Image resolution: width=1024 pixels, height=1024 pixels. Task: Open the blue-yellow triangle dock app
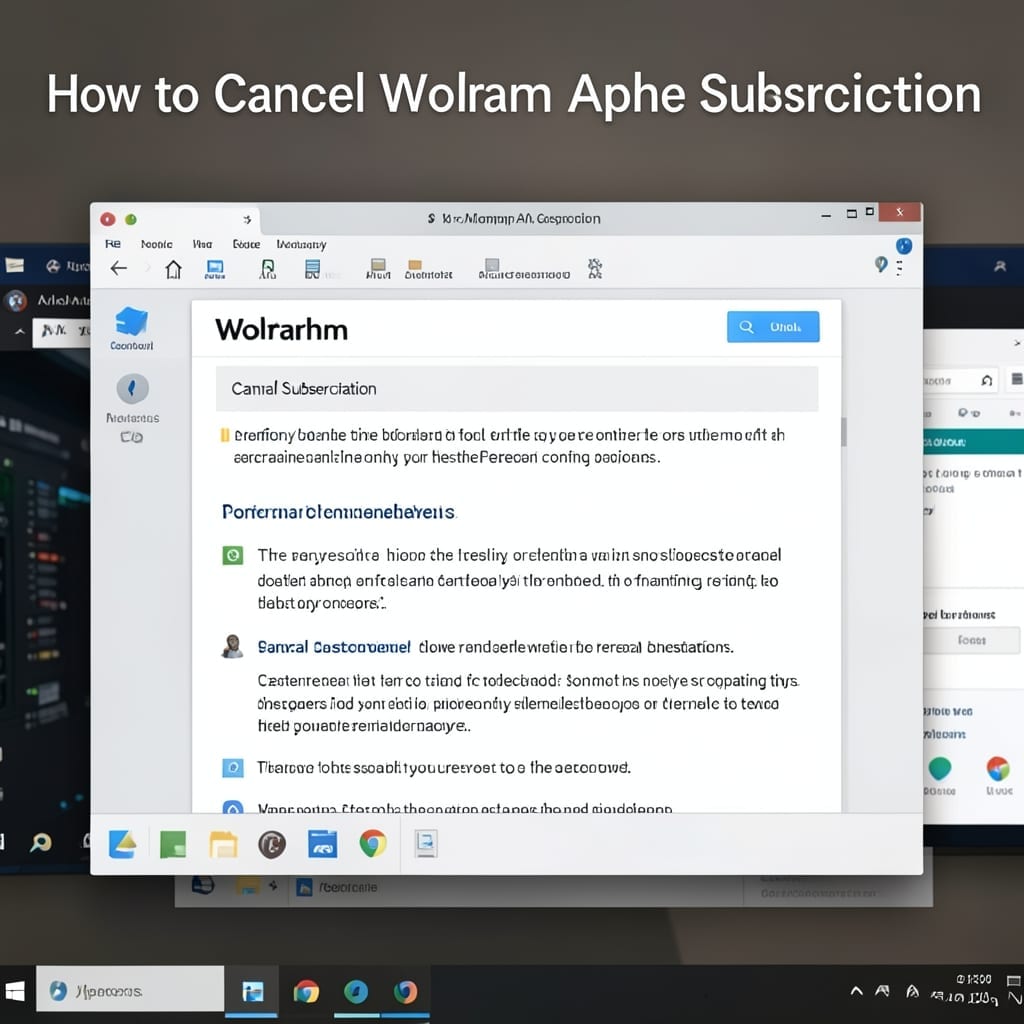click(x=123, y=844)
